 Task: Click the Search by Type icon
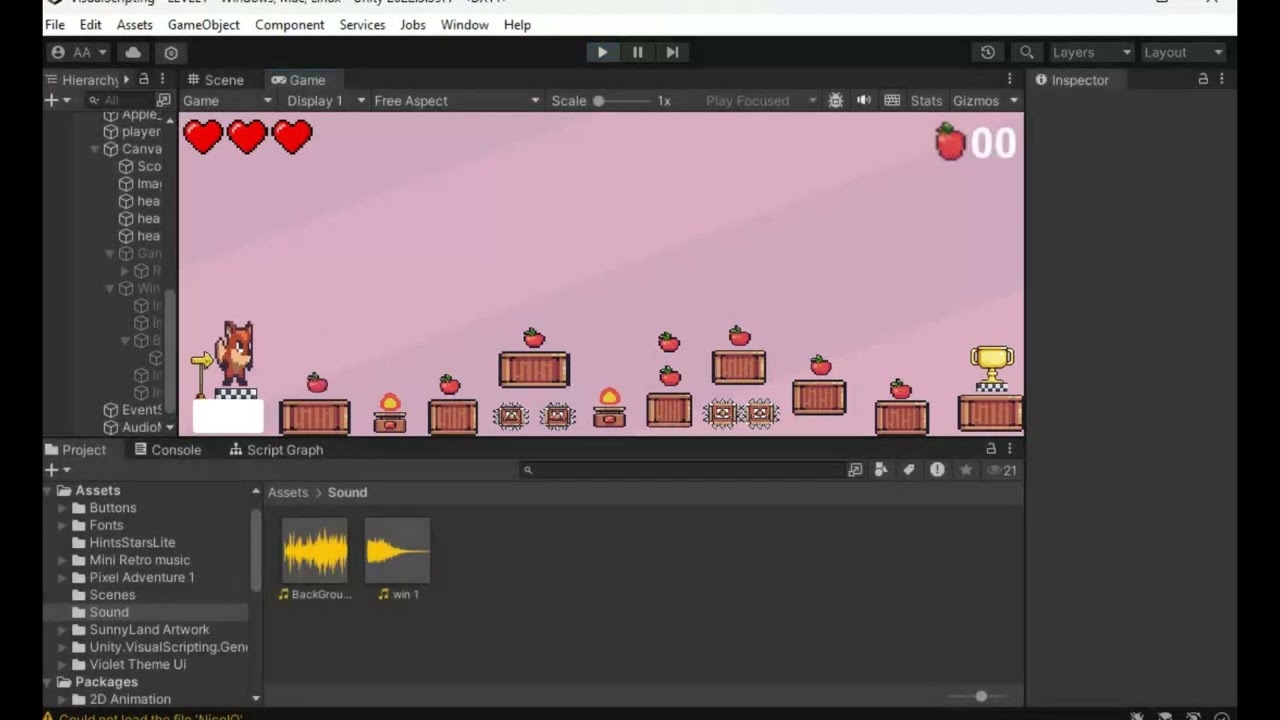[x=881, y=470]
